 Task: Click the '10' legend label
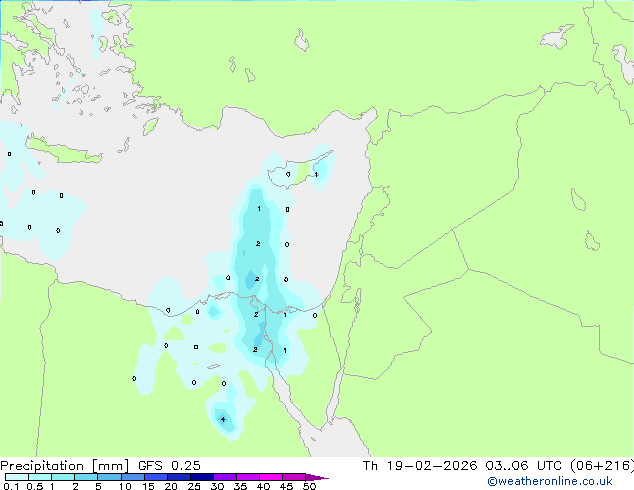click(x=125, y=486)
